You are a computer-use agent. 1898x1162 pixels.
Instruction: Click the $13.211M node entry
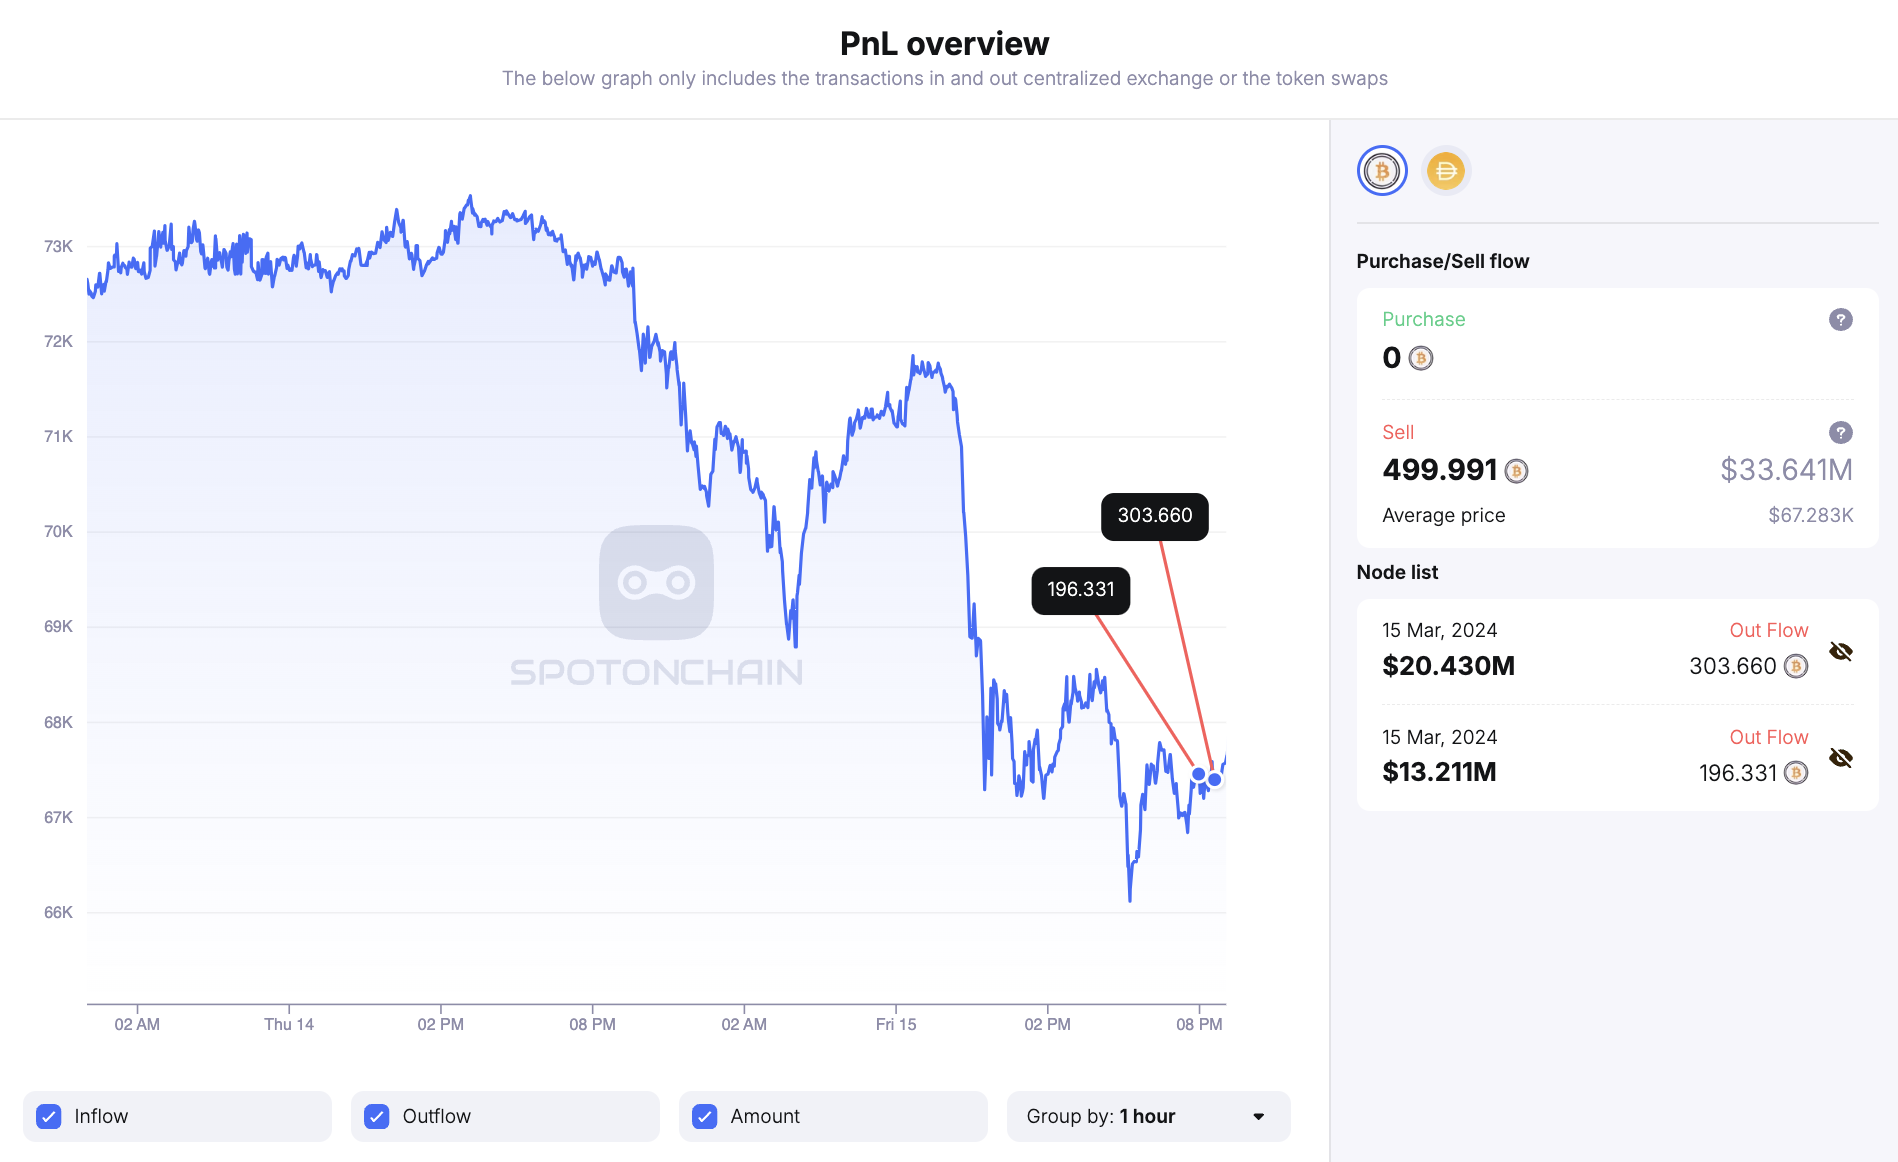(x=1439, y=772)
